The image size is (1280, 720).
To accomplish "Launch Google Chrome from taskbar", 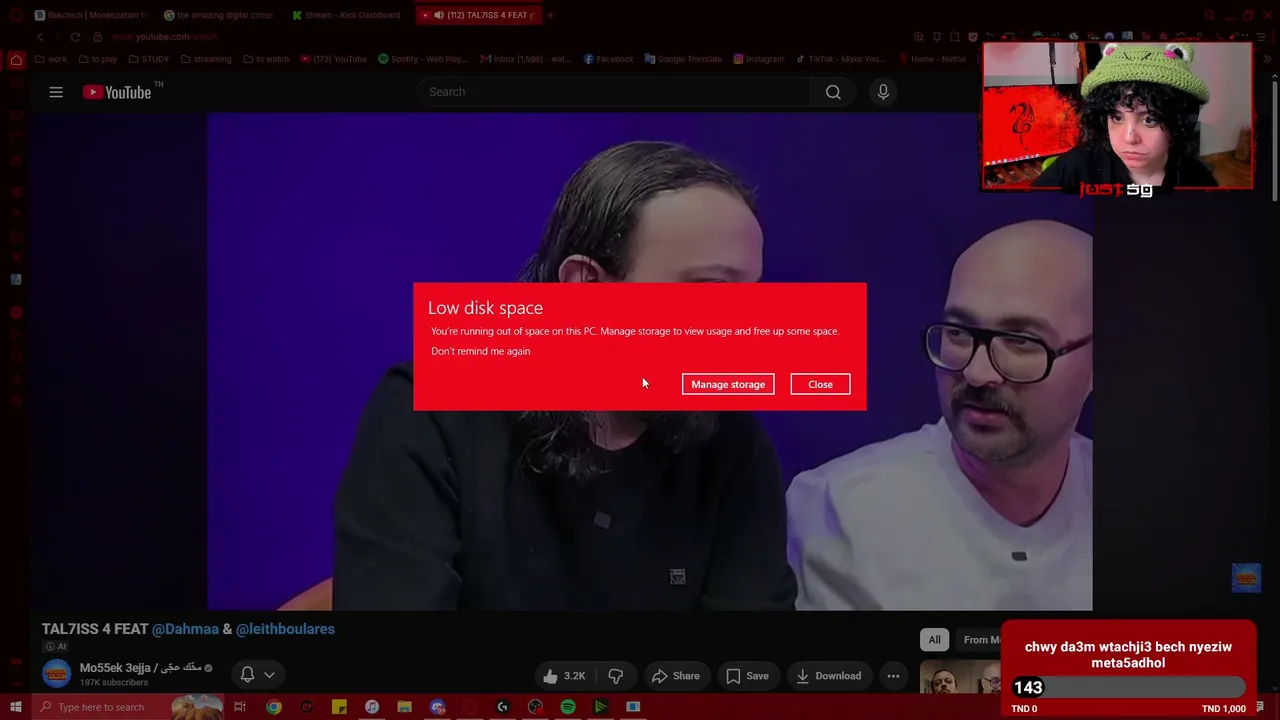I will [x=273, y=707].
